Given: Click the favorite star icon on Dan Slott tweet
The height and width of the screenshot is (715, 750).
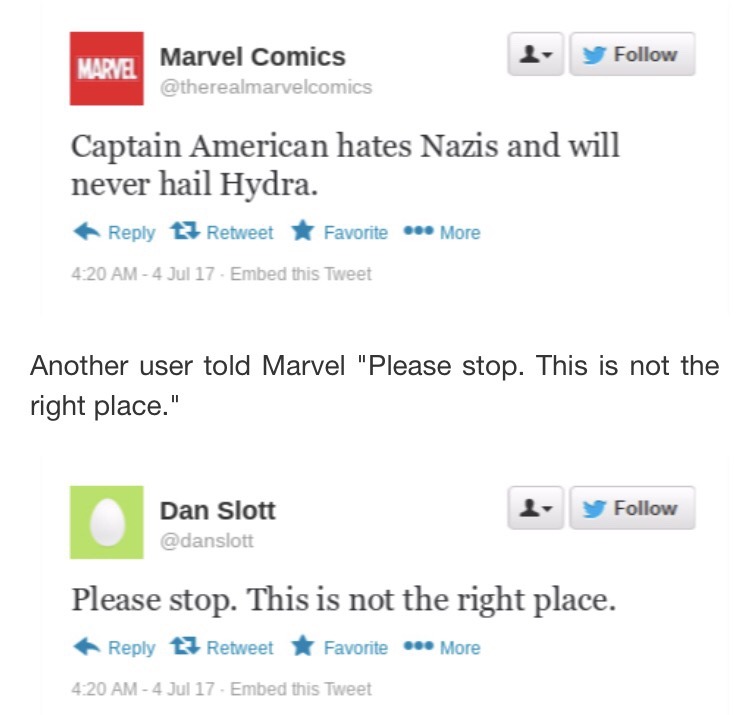Looking at the screenshot, I should [302, 647].
